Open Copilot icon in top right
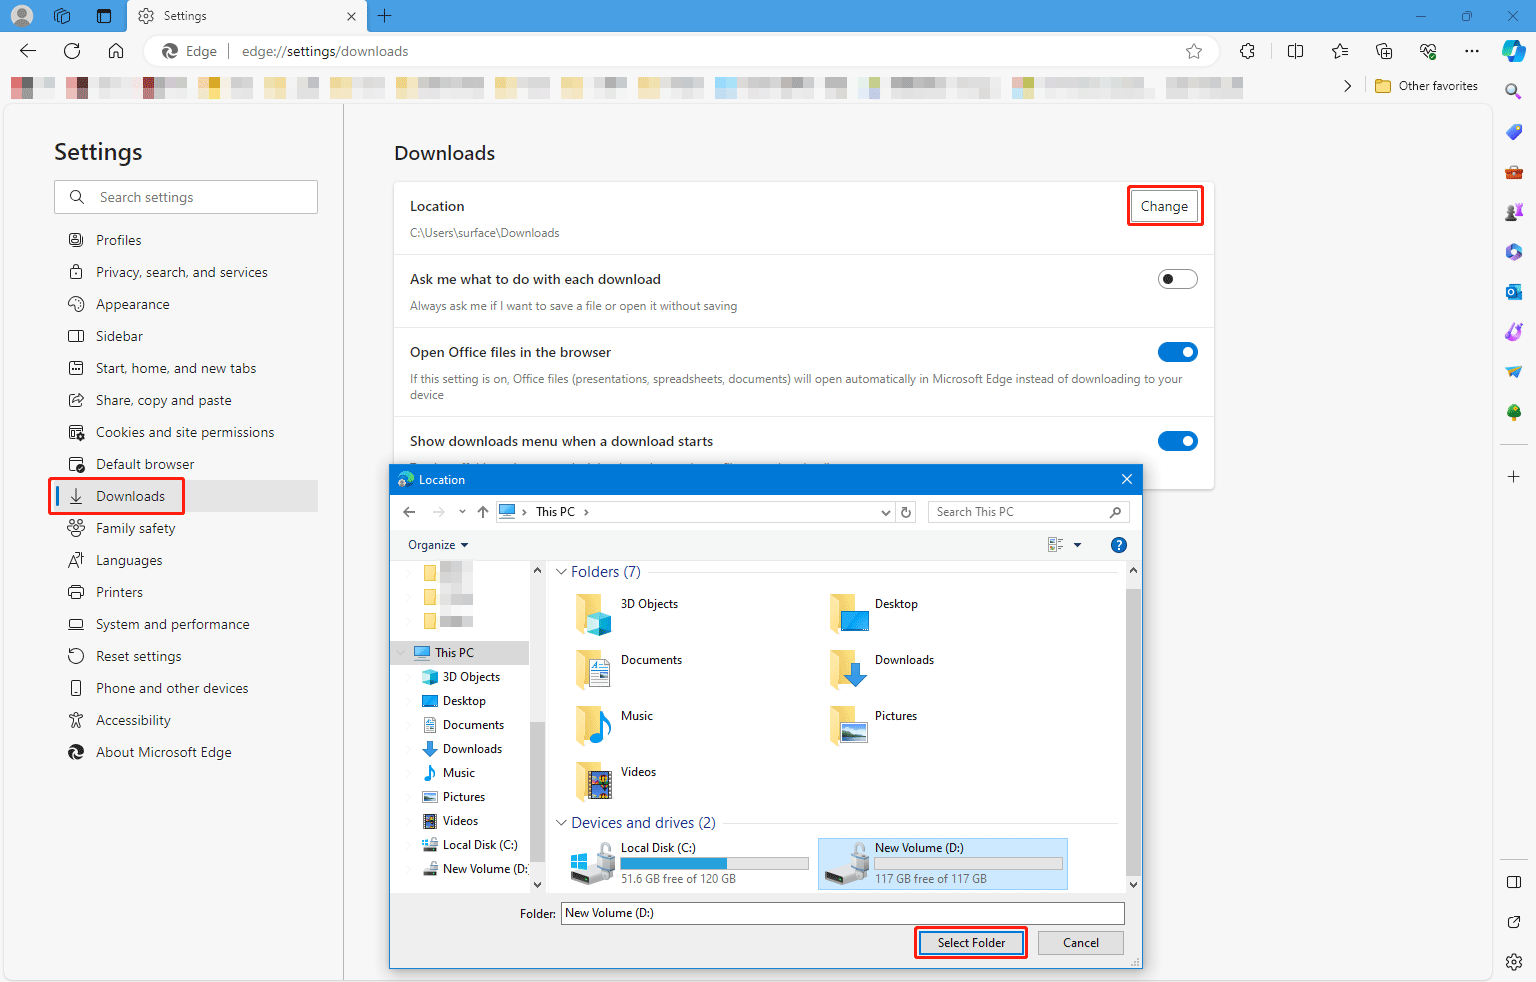 pos(1513,51)
